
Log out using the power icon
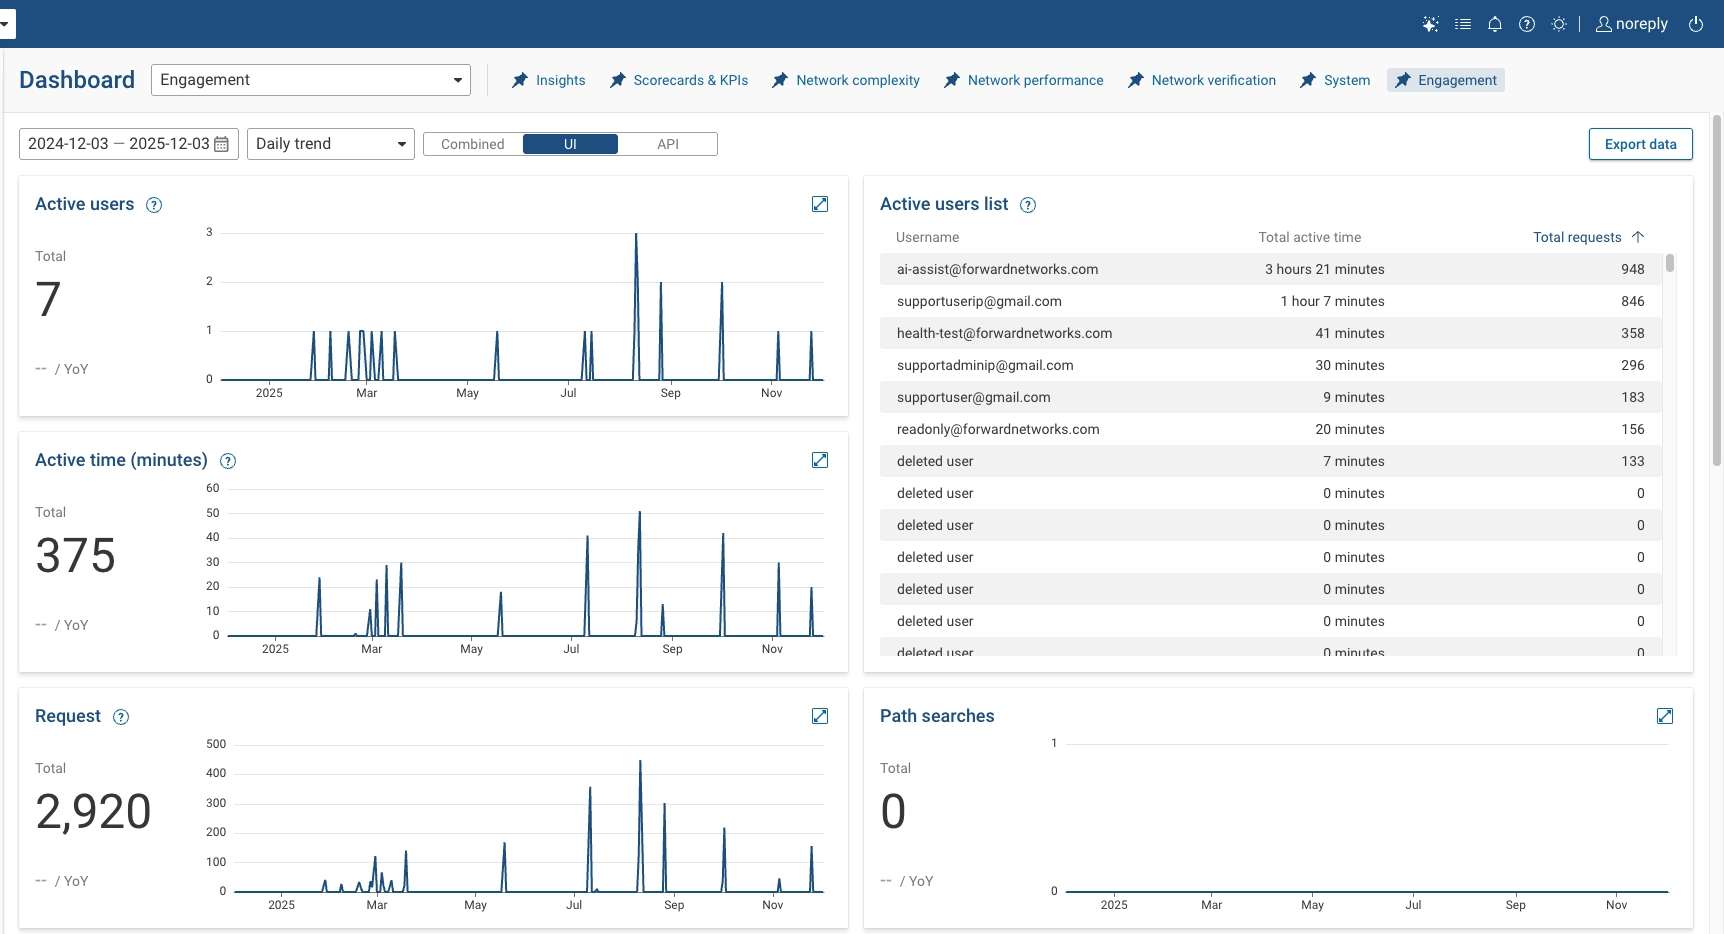point(1695,23)
